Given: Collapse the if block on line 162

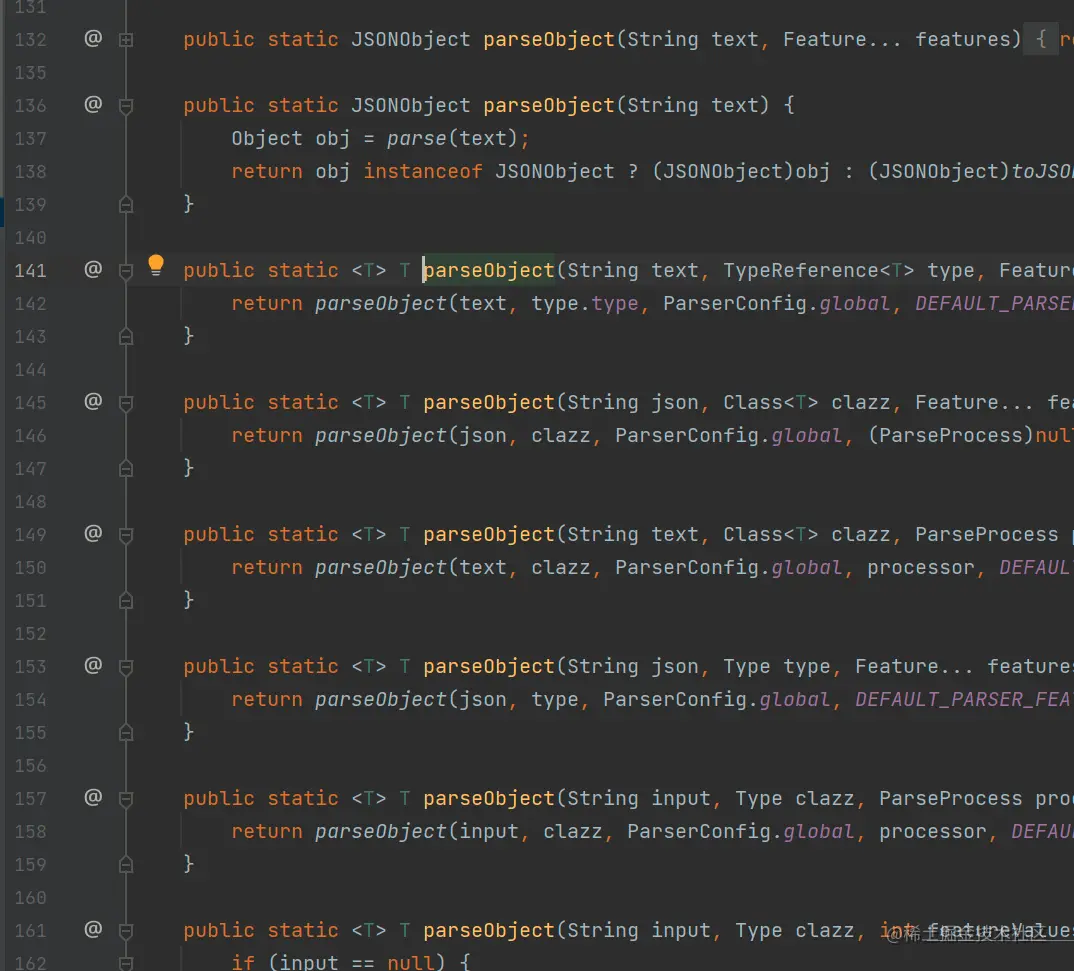Looking at the screenshot, I should click(126, 963).
